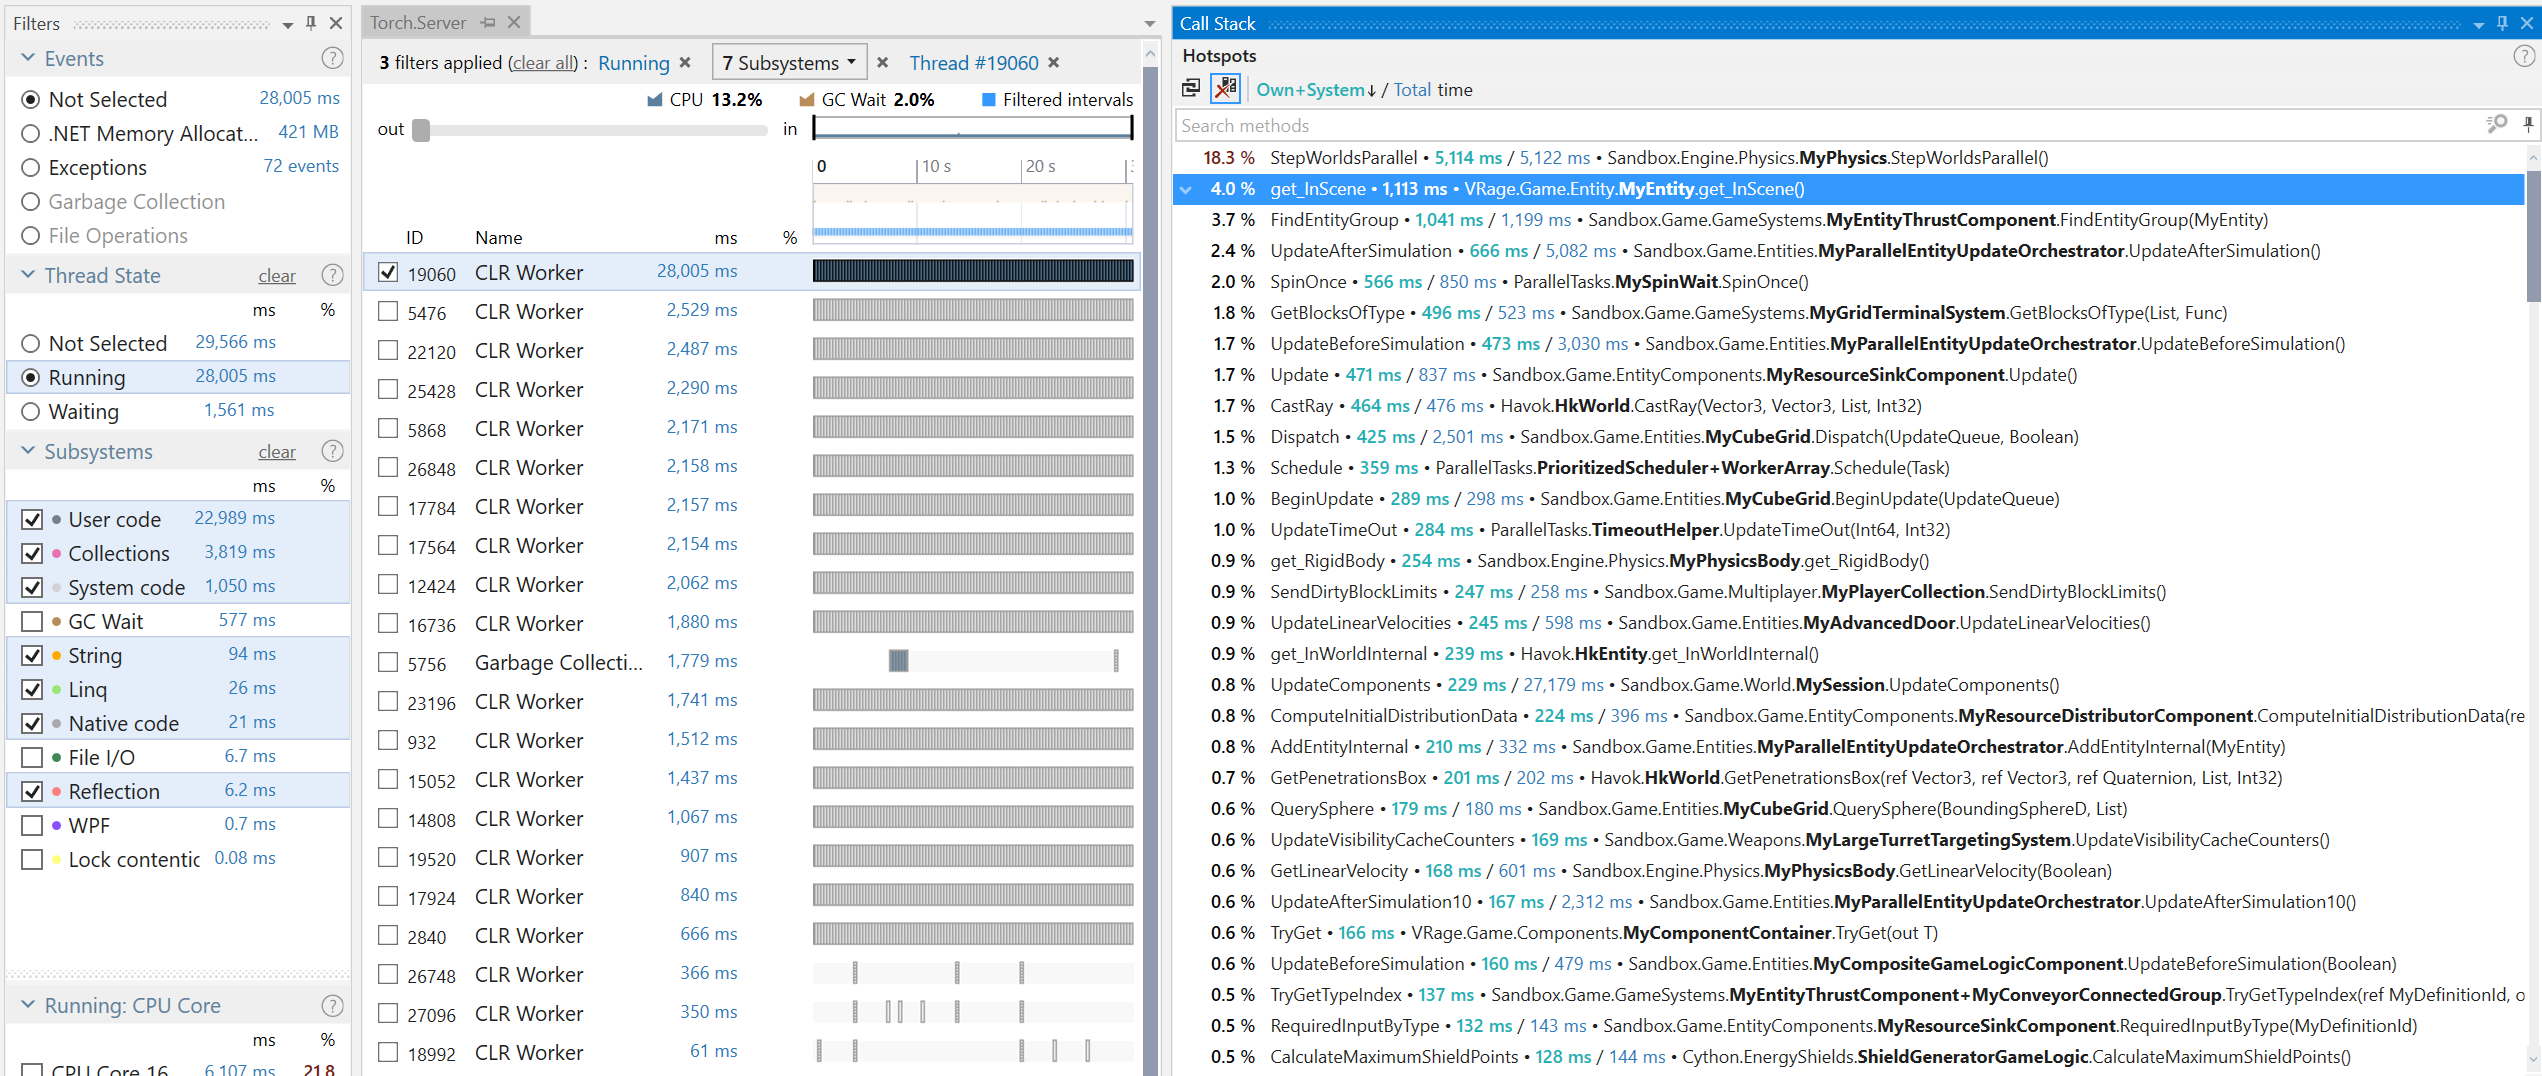Remove the Thread #19060 filter
The width and height of the screenshot is (2542, 1076).
point(1054,63)
